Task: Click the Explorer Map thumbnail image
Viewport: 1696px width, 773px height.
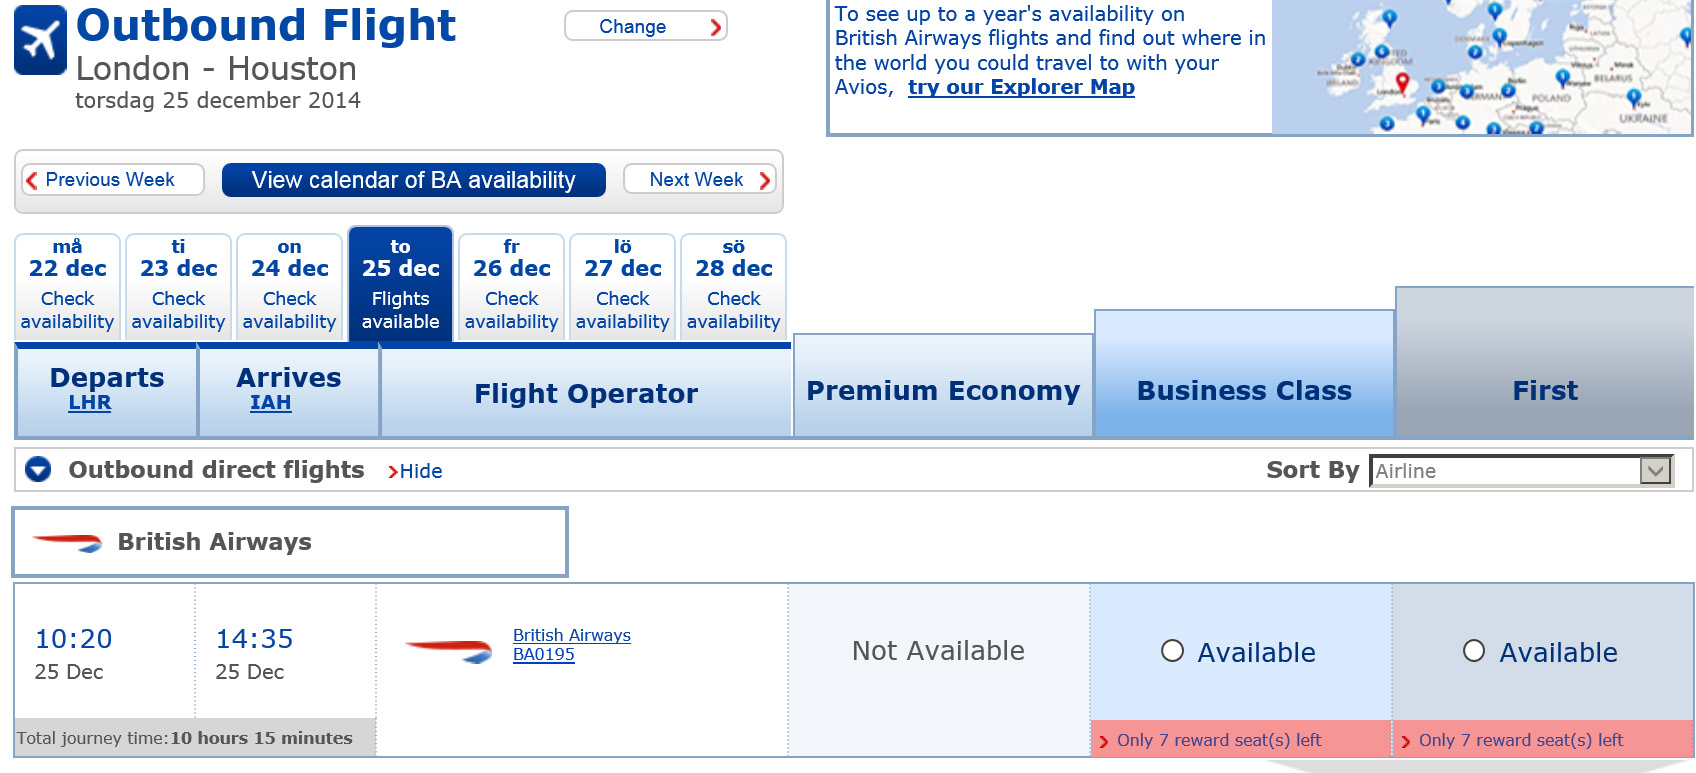Action: (1481, 68)
